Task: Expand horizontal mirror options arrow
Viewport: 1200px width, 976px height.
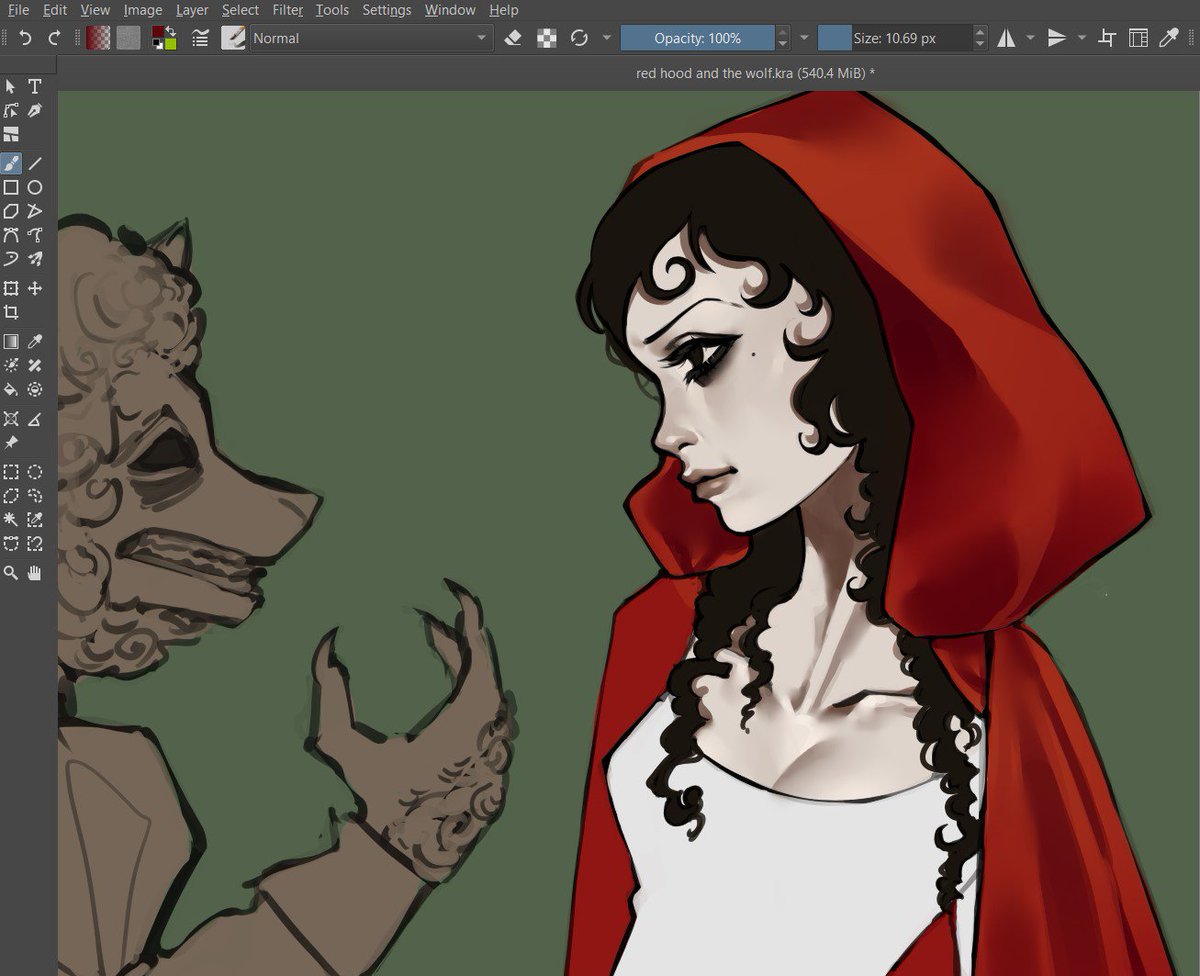Action: click(1030, 38)
